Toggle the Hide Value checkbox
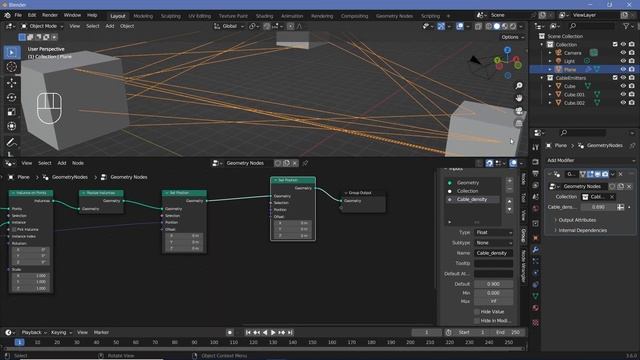The image size is (640, 360). tap(477, 312)
